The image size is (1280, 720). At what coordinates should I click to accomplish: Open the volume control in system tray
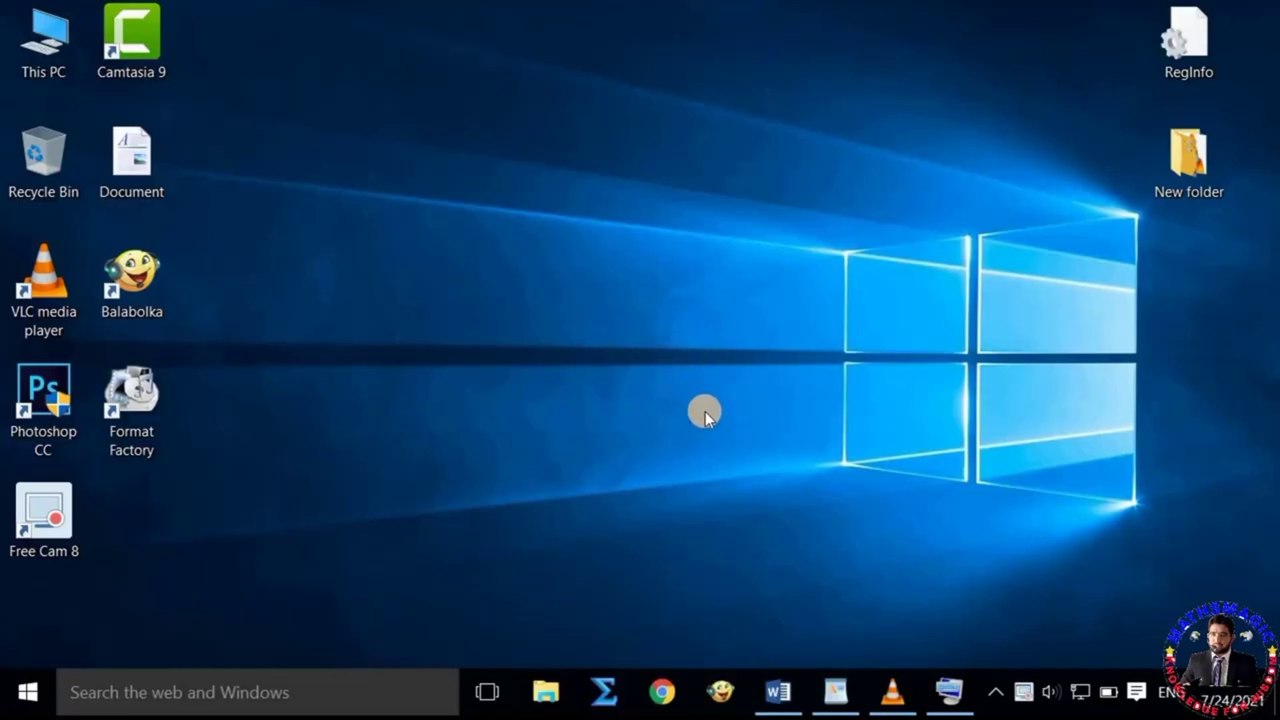1051,692
